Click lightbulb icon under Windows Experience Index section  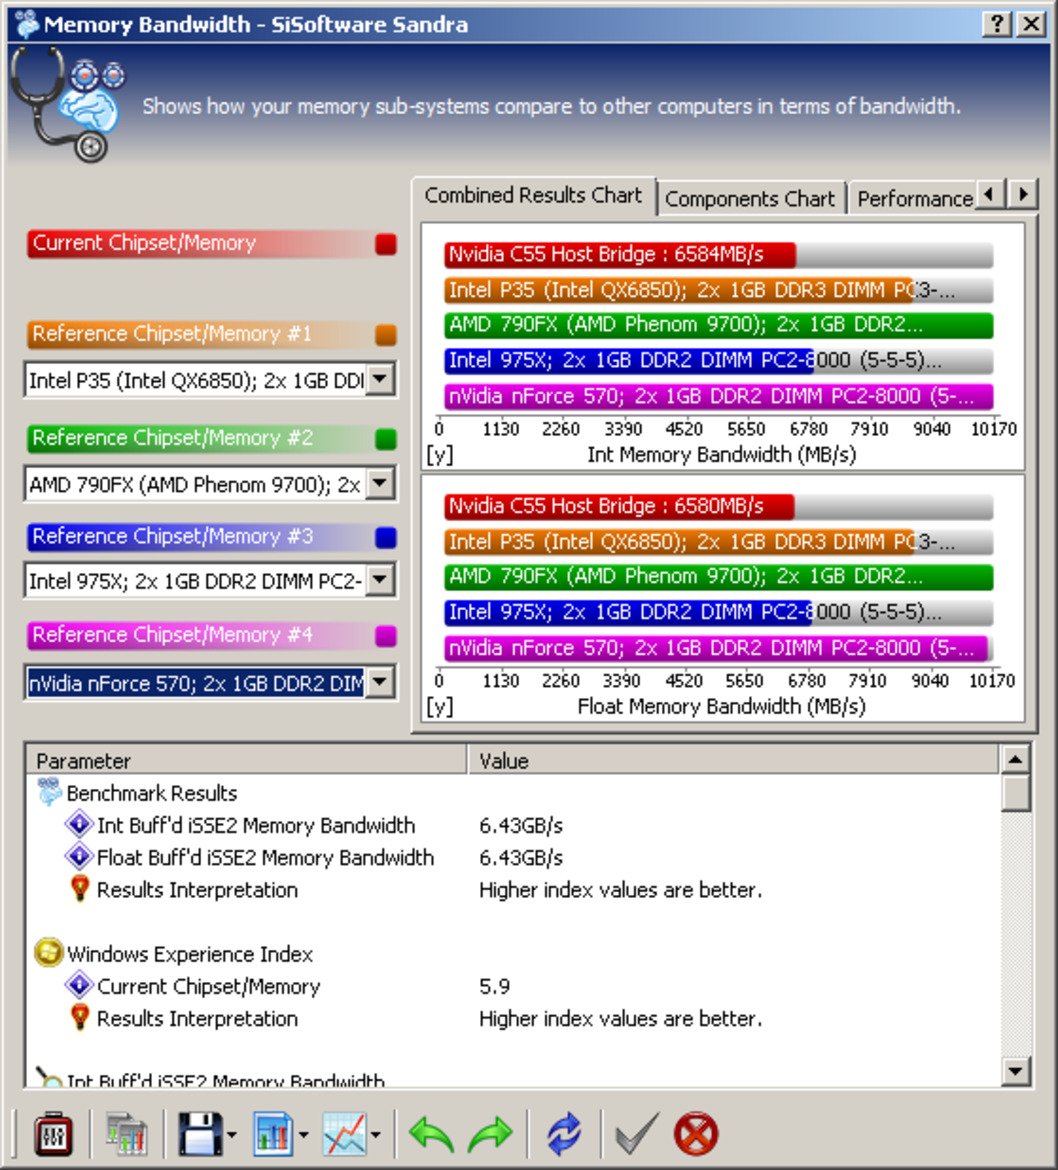coord(79,1018)
